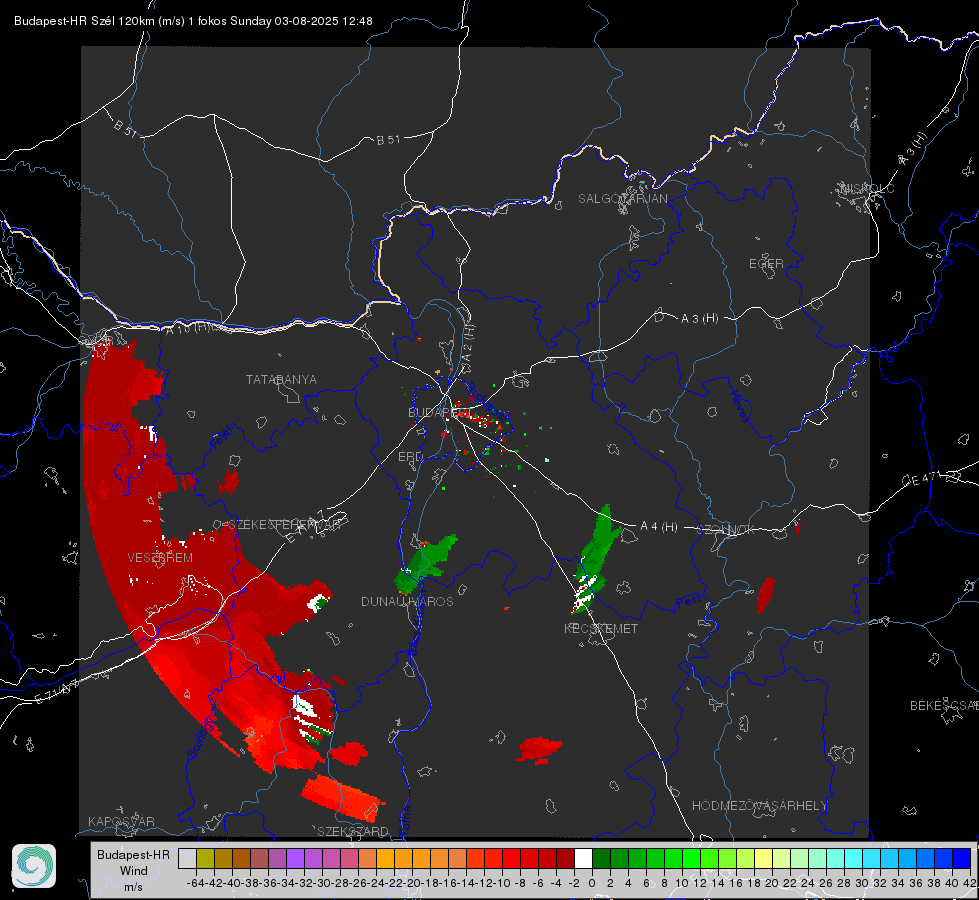
Task: Click the MISKOLC city label
Action: pyautogui.click(x=867, y=188)
